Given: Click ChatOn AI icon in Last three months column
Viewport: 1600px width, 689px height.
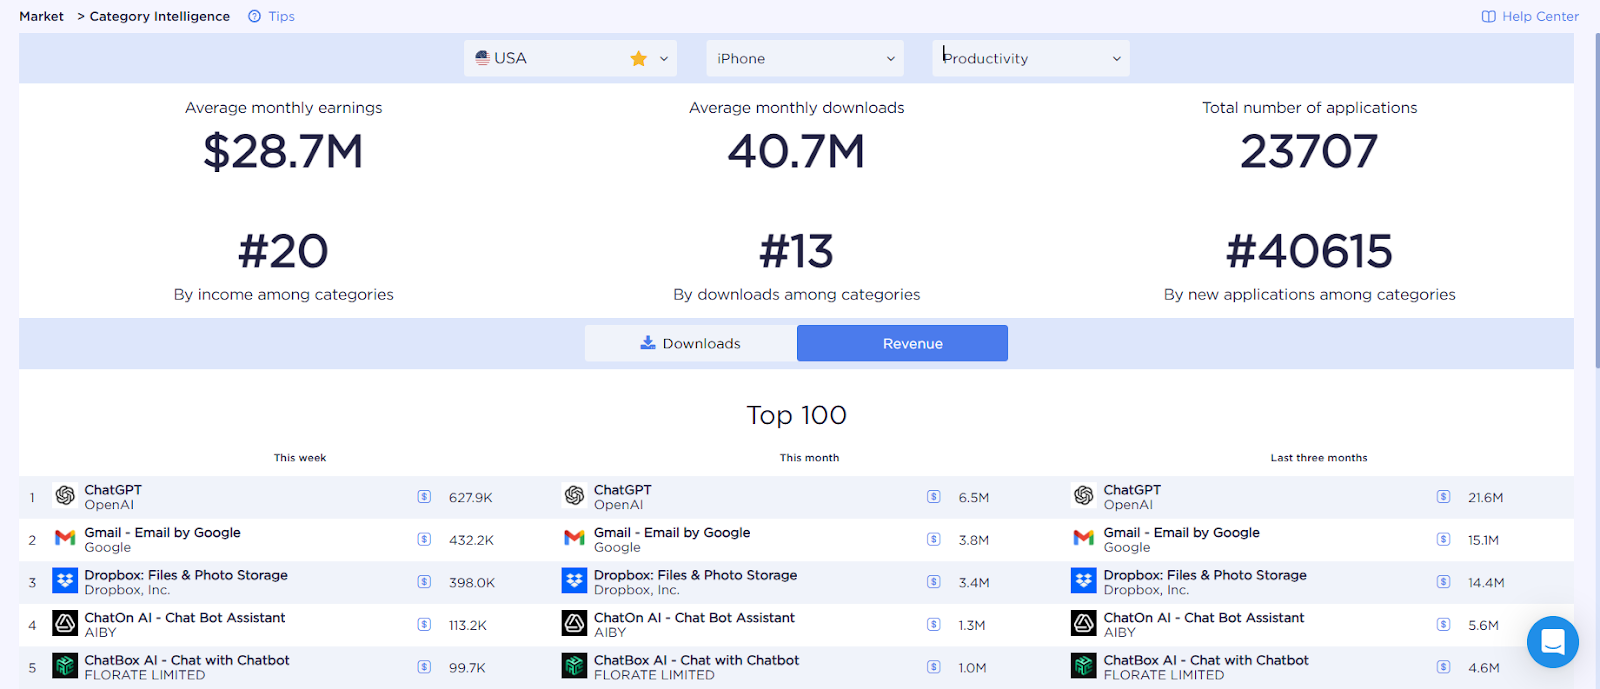Looking at the screenshot, I should pyautogui.click(x=1084, y=624).
